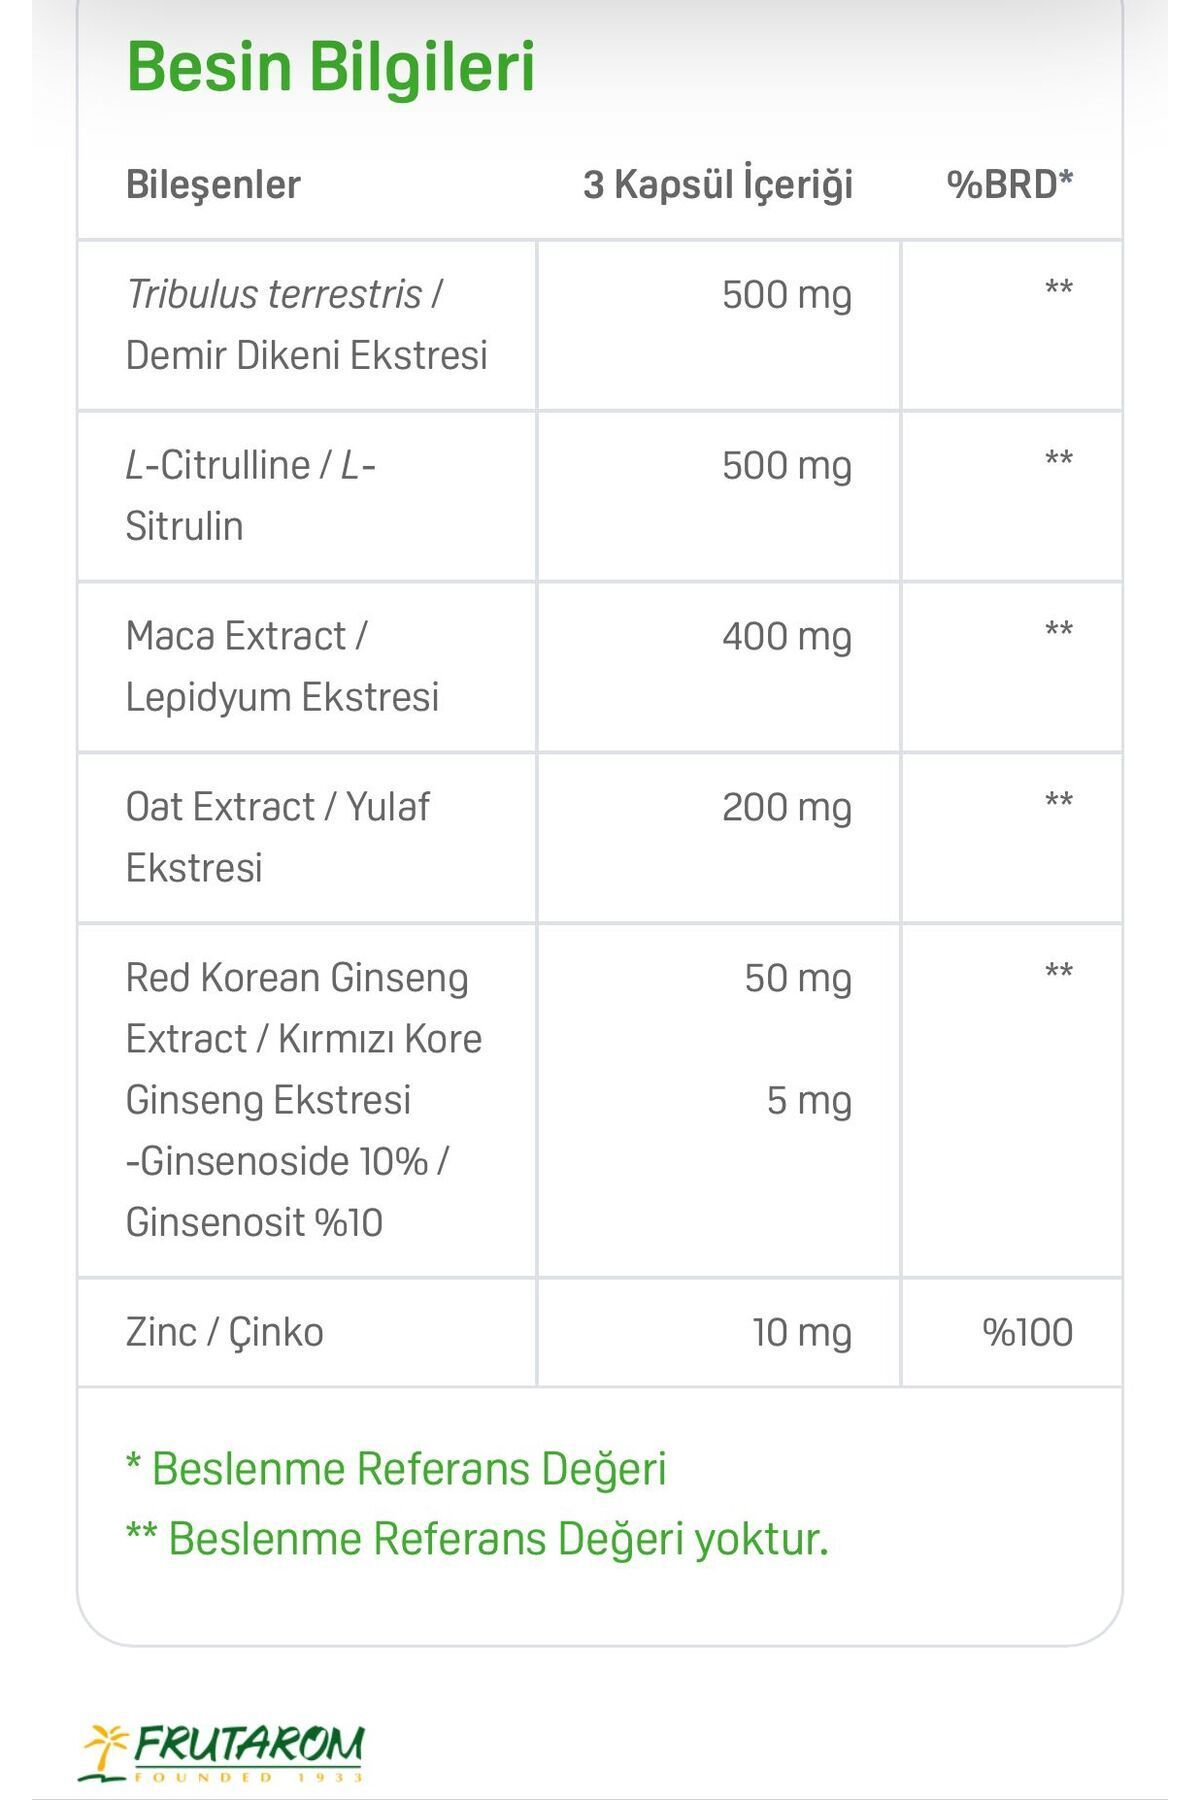This screenshot has width=1200, height=1800.
Task: Click the single-asterisk Beslenme Referans Değeri footnote
Action: 396,1470
